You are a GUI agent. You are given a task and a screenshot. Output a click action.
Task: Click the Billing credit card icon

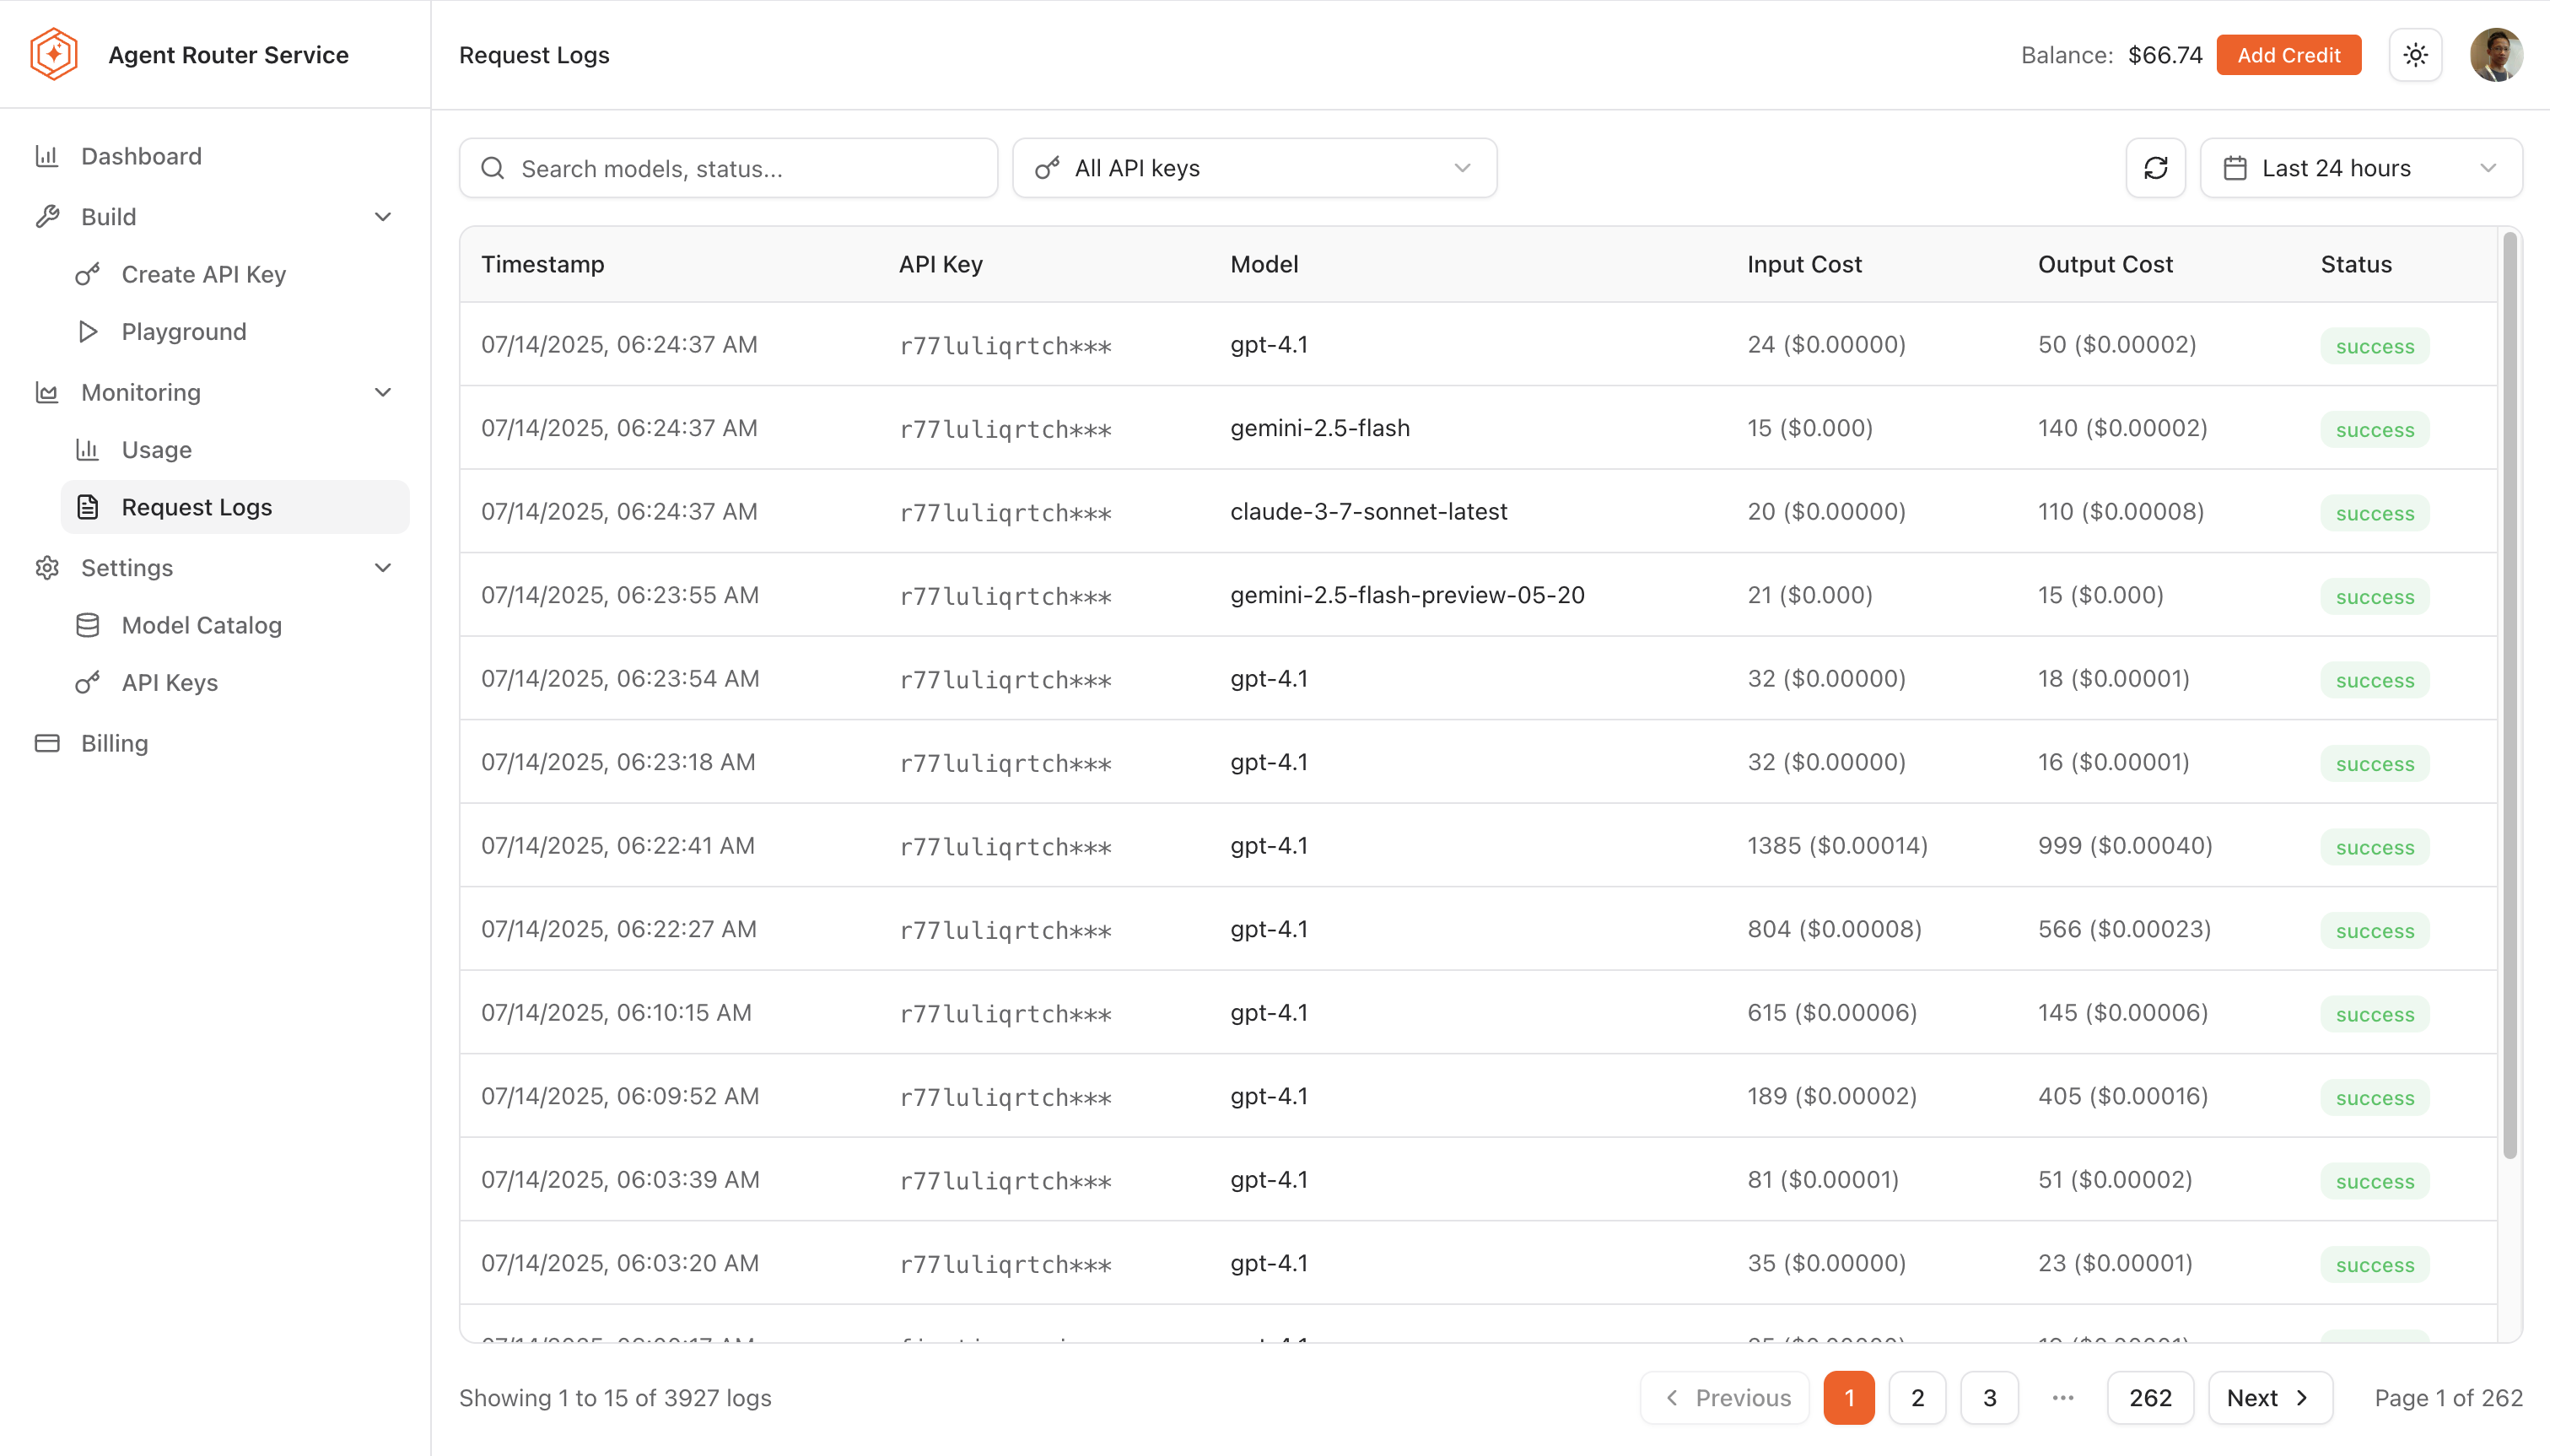(47, 742)
